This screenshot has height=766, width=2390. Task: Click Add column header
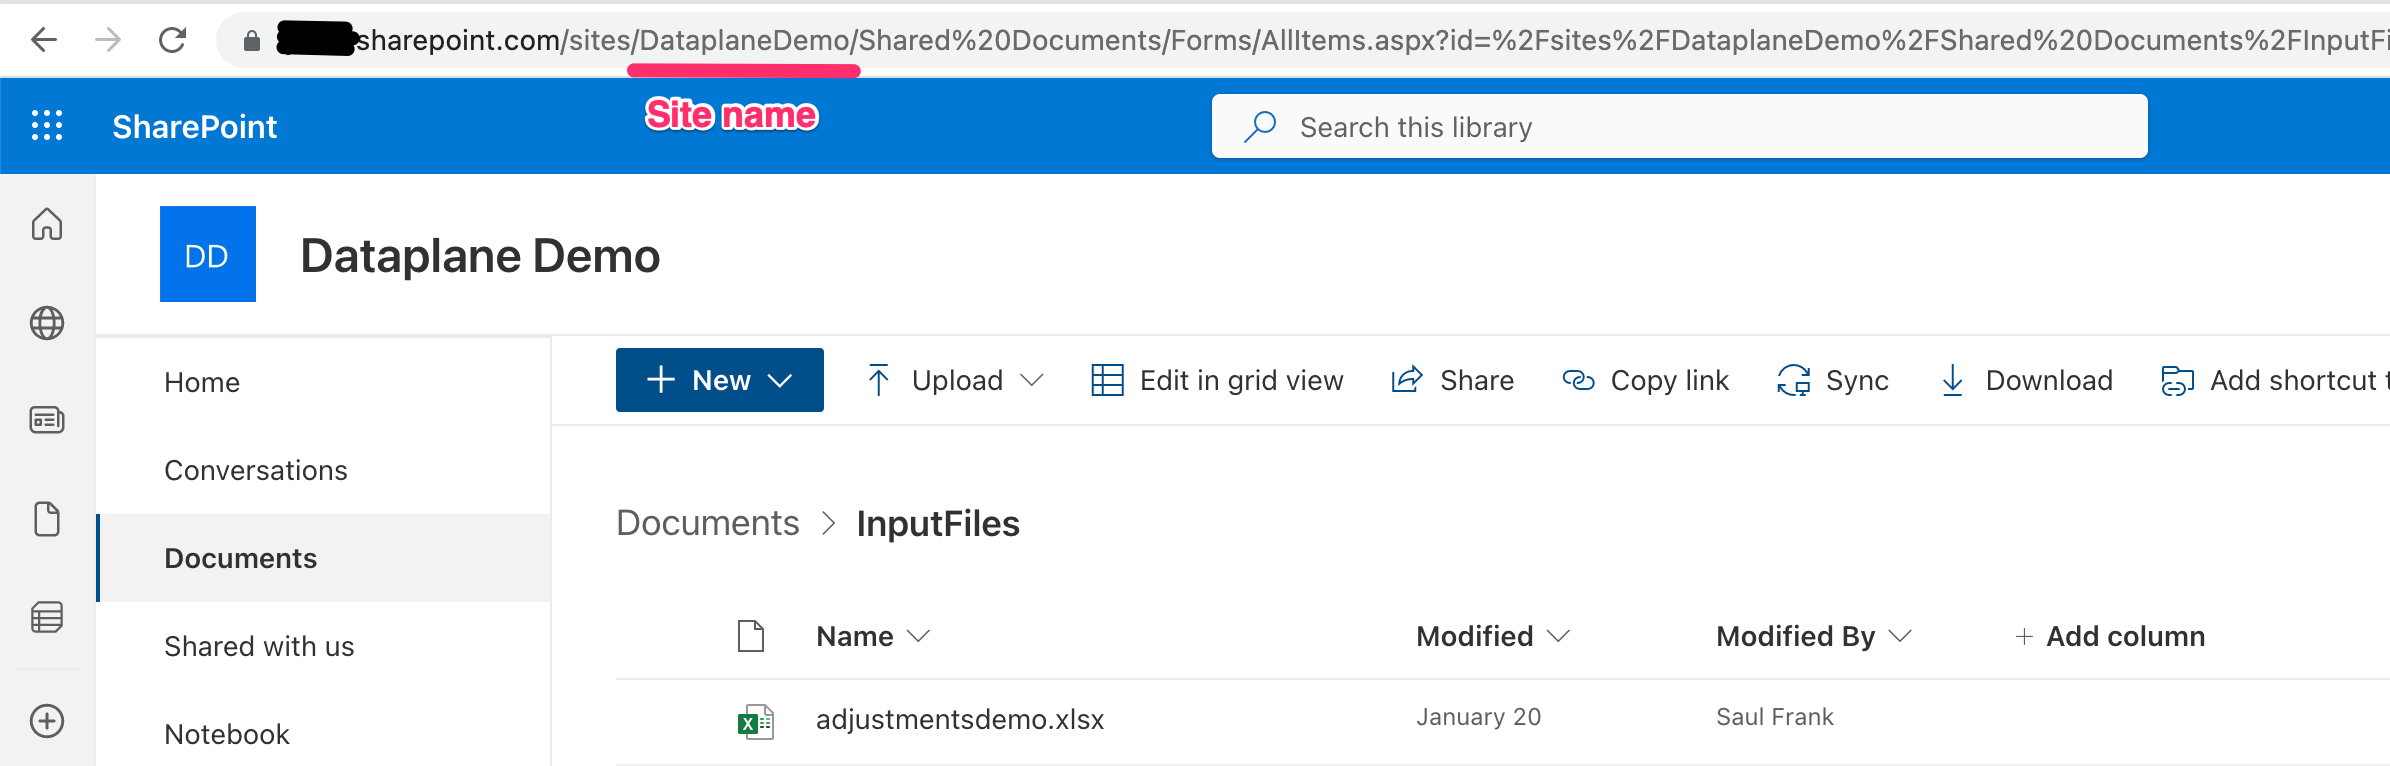2110,636
